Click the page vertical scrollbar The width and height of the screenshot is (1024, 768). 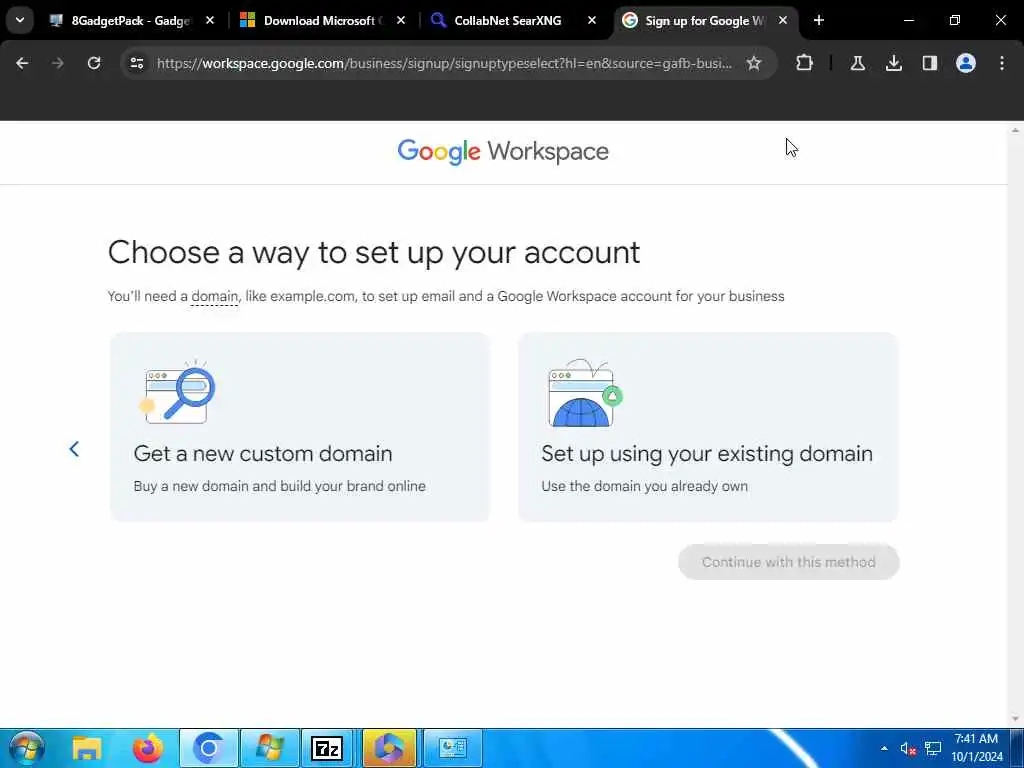pyautogui.click(x=1016, y=424)
